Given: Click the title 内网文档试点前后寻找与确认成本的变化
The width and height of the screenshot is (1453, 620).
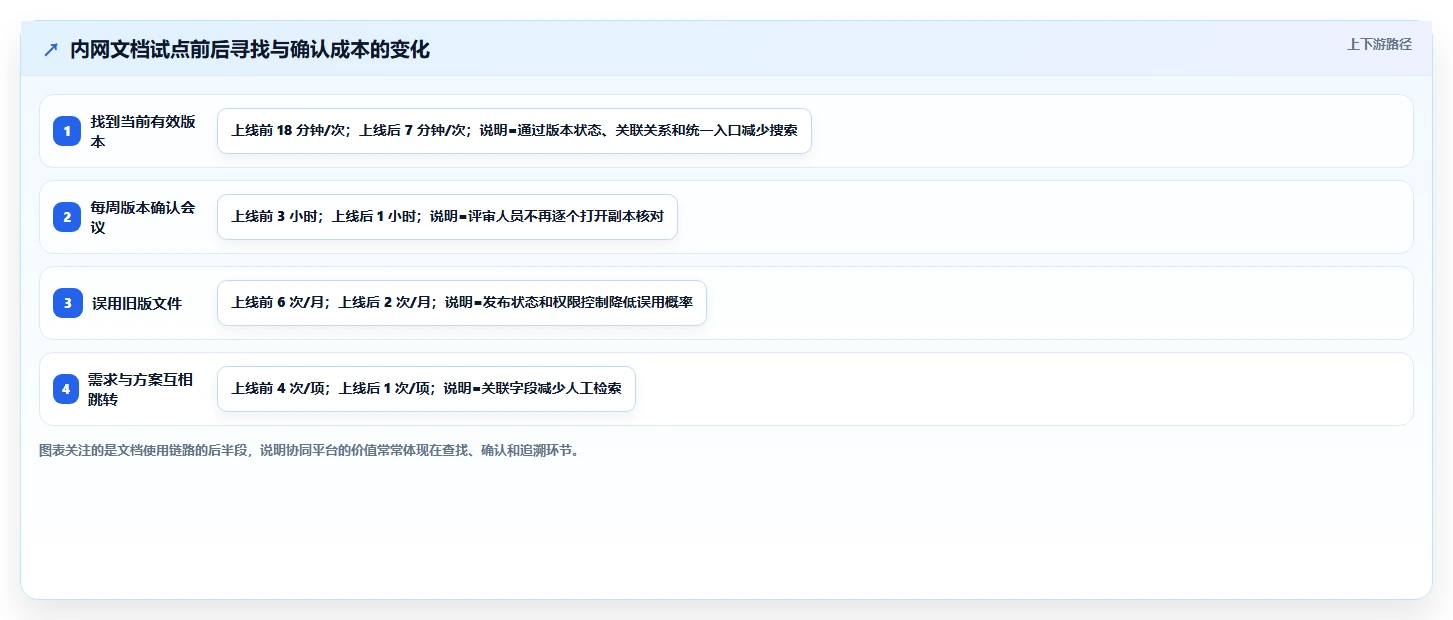Looking at the screenshot, I should 250,49.
